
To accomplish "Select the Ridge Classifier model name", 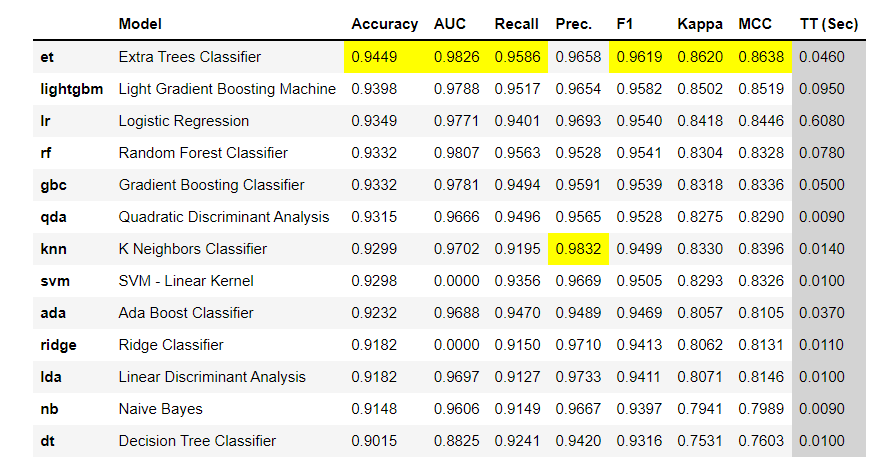I will (171, 345).
